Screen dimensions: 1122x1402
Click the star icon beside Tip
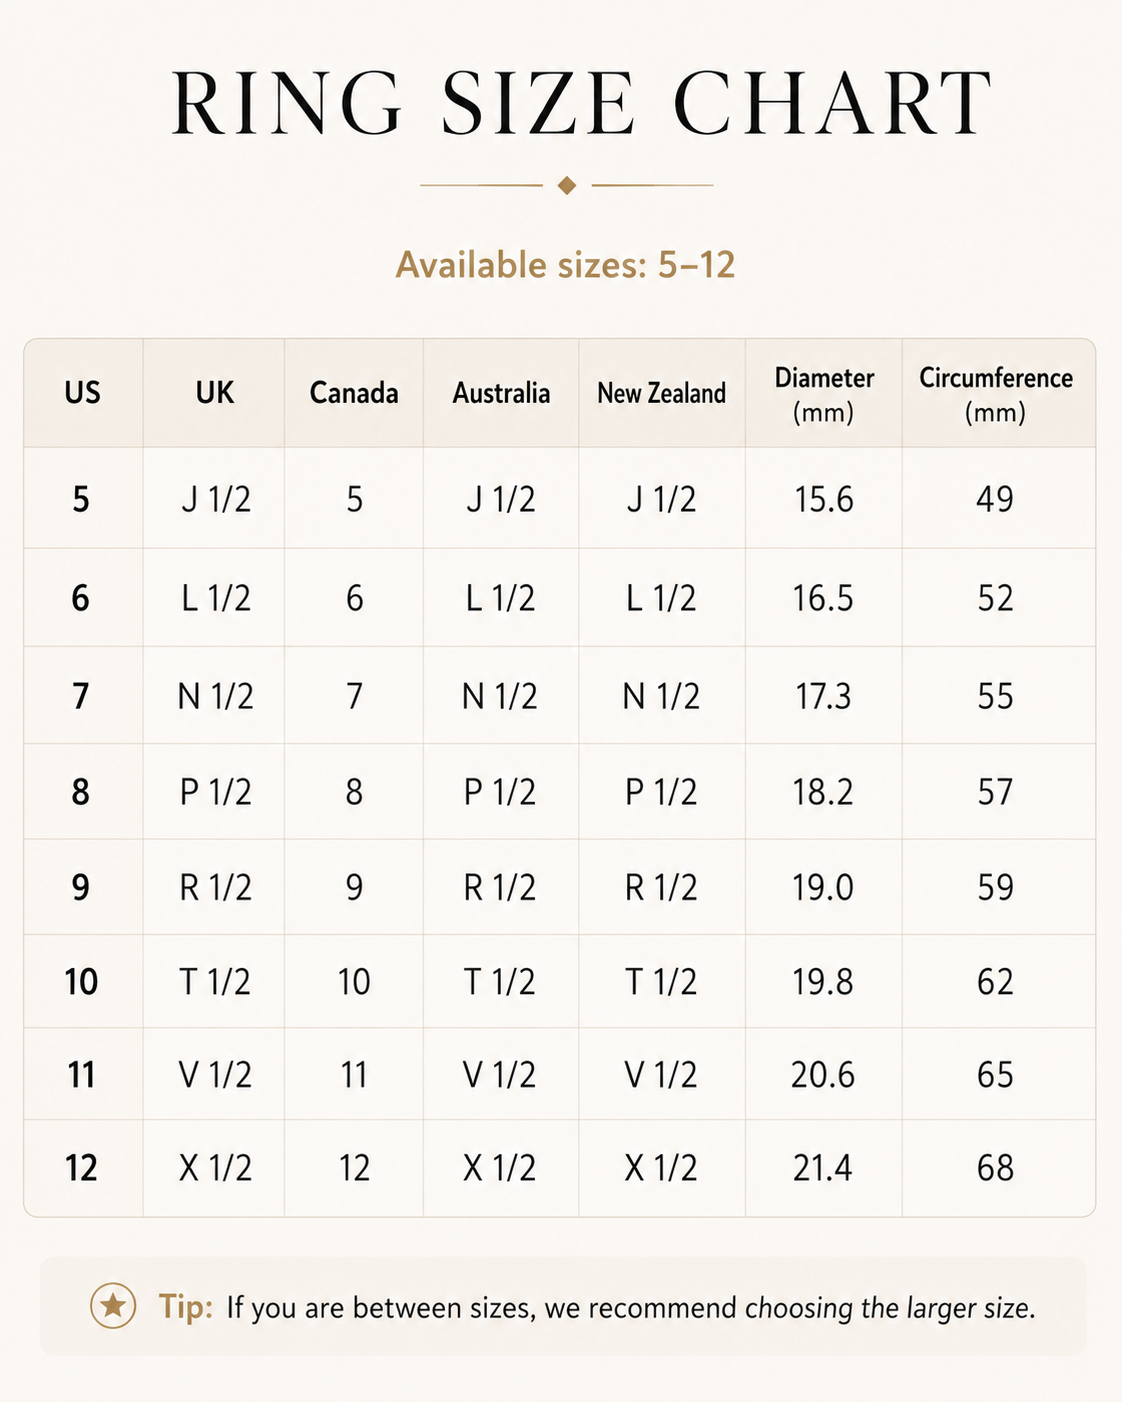pyautogui.click(x=113, y=1306)
